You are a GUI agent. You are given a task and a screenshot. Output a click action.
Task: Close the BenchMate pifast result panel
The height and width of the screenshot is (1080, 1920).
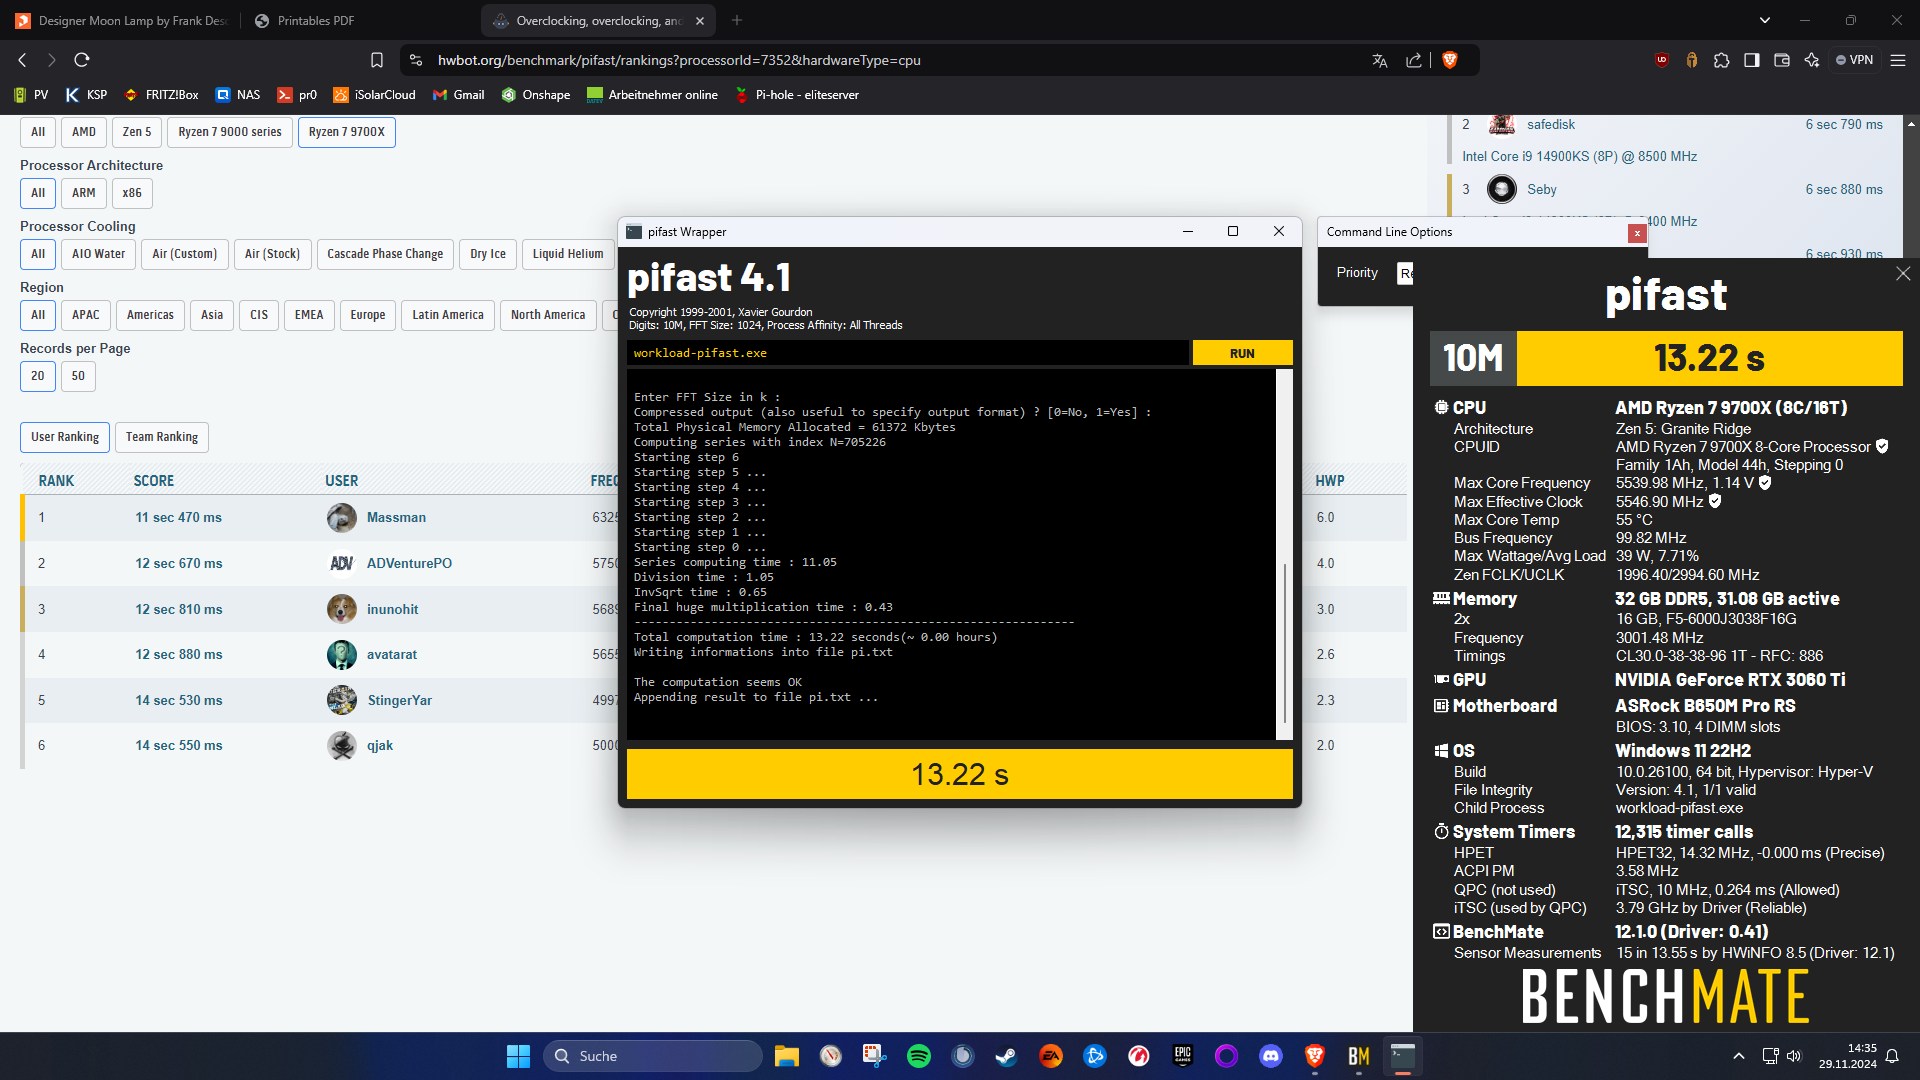tap(1902, 274)
